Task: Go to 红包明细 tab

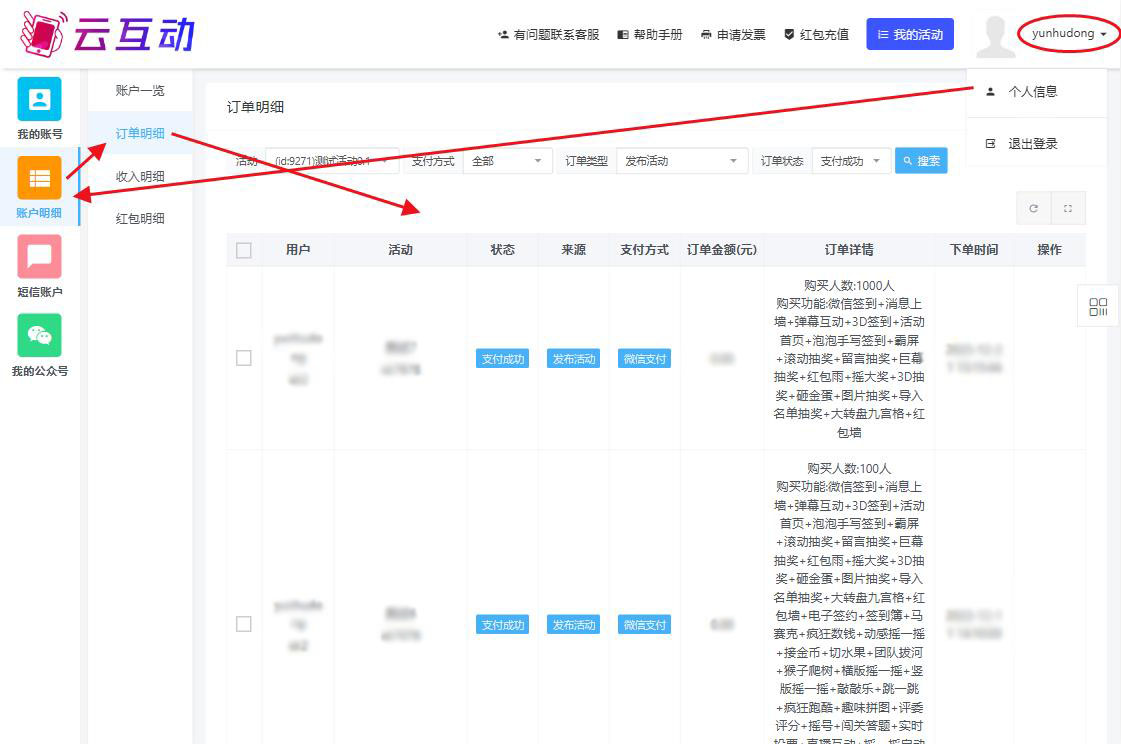Action: (x=140, y=219)
